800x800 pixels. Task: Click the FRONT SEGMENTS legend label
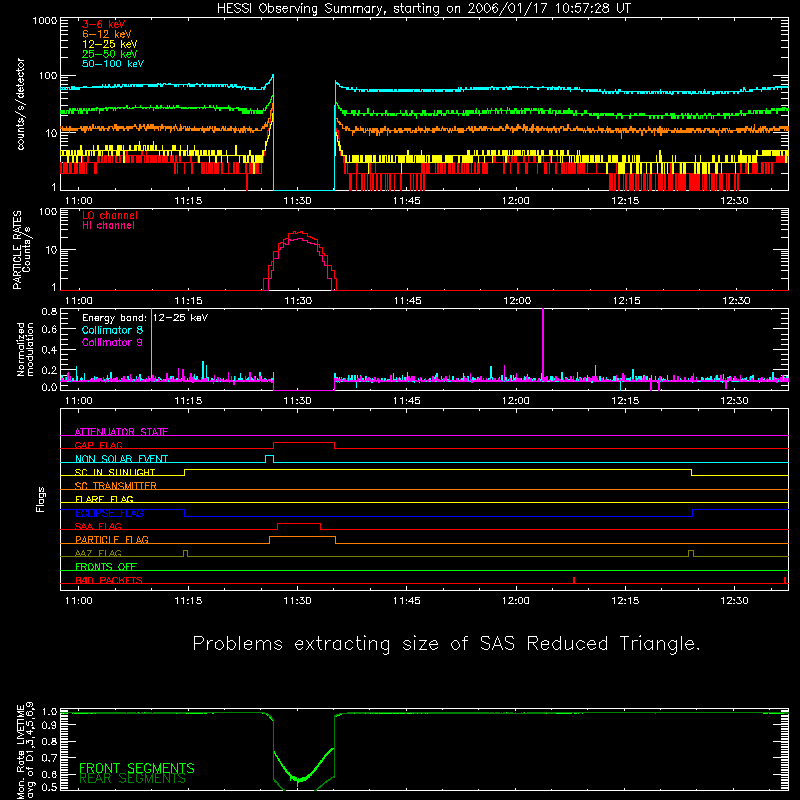(137, 768)
